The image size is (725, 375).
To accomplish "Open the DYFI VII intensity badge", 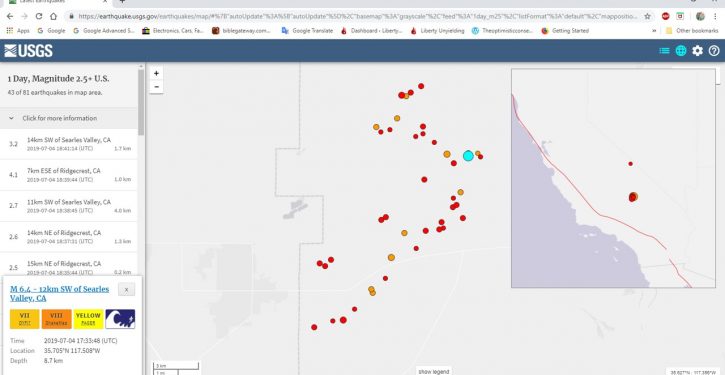I will [x=25, y=319].
